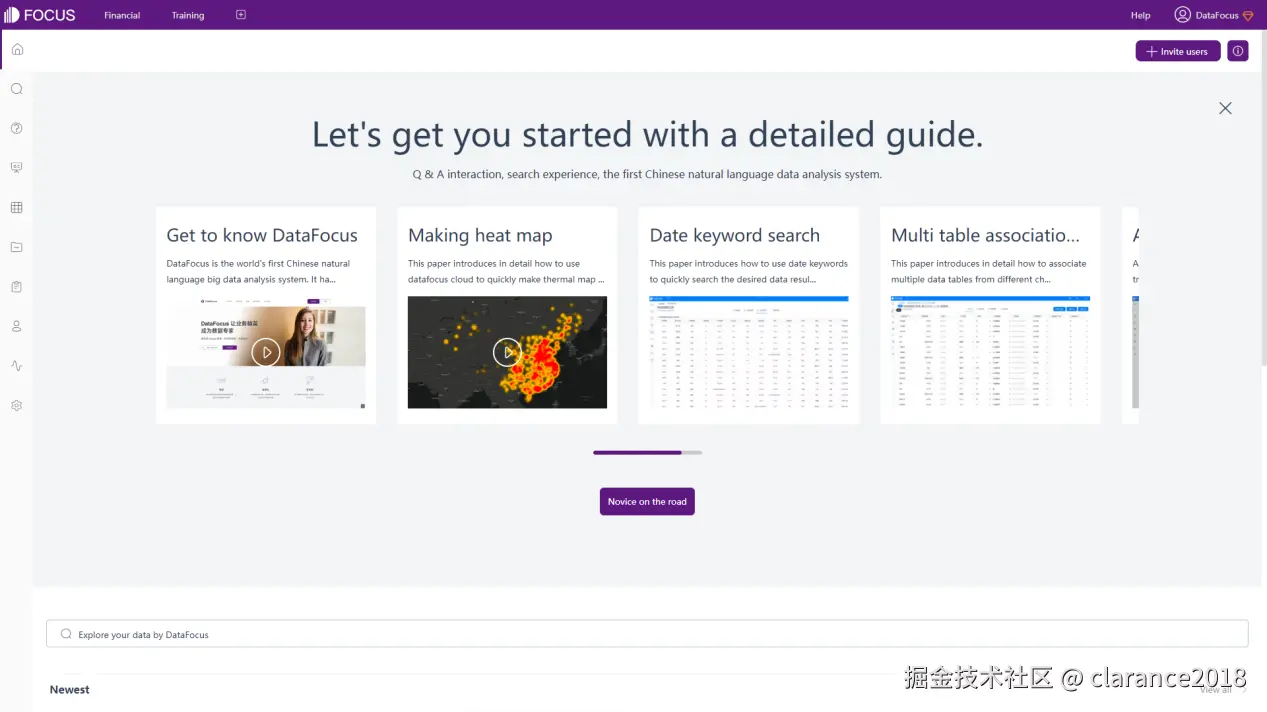Play the Get to know DataFocus video

point(266,352)
